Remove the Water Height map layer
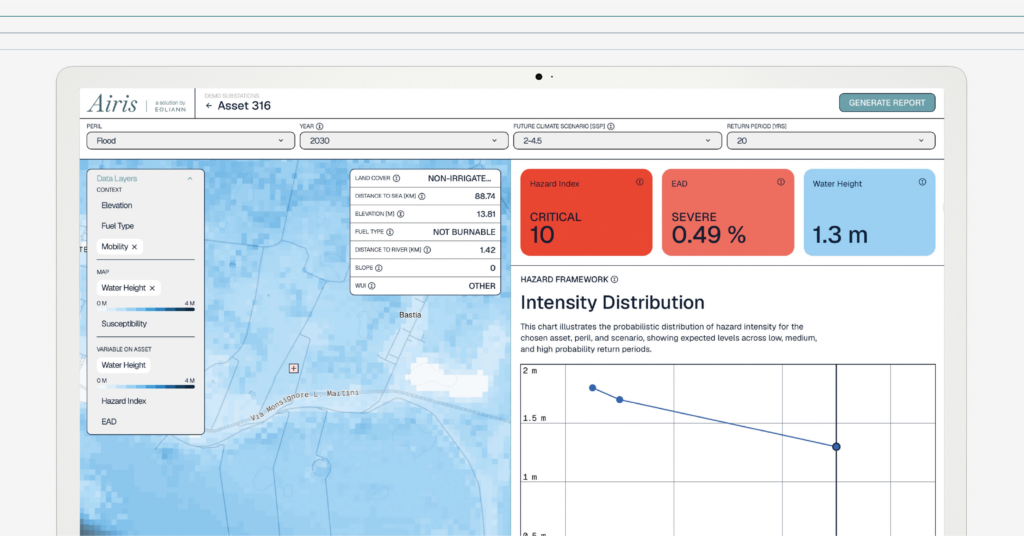Viewport: 1024px width, 536px height. tap(152, 288)
